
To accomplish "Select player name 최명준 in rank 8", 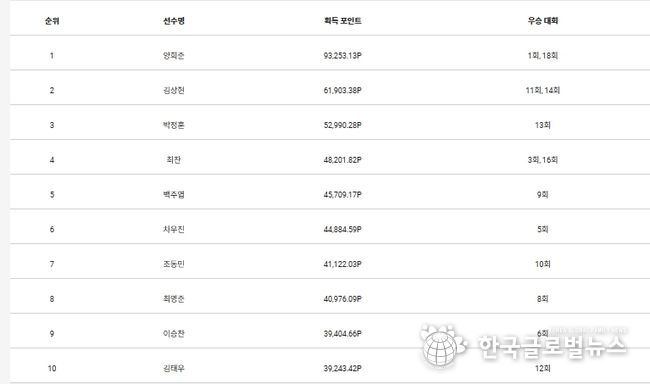I will click(174, 299).
